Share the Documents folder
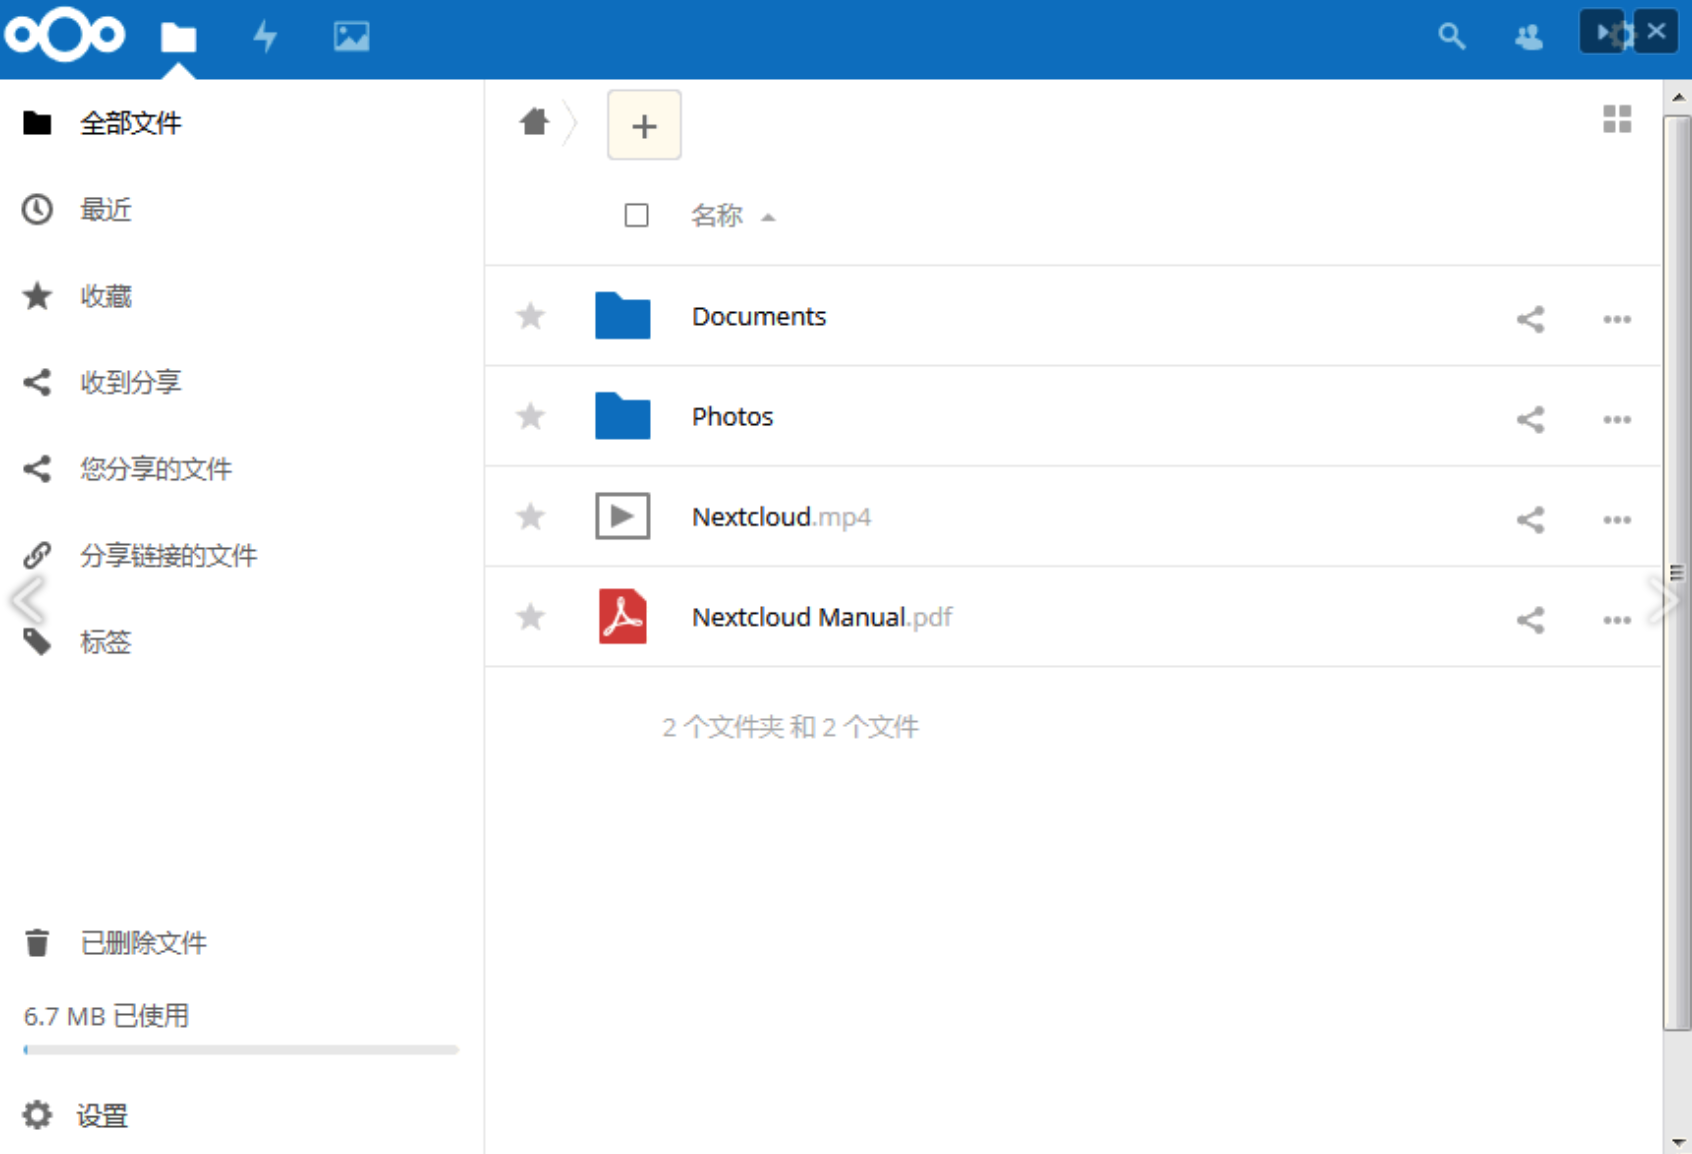 coord(1530,319)
